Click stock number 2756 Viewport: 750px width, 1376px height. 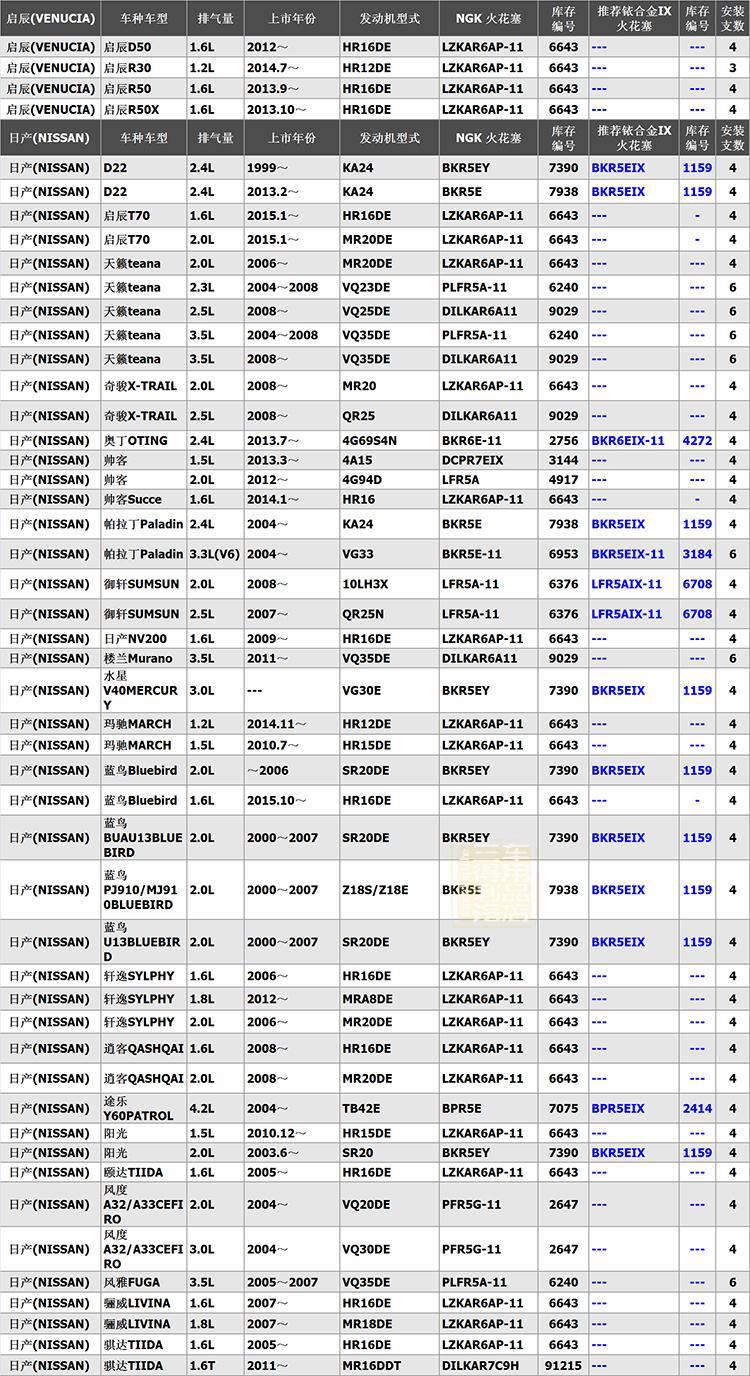(x=563, y=441)
